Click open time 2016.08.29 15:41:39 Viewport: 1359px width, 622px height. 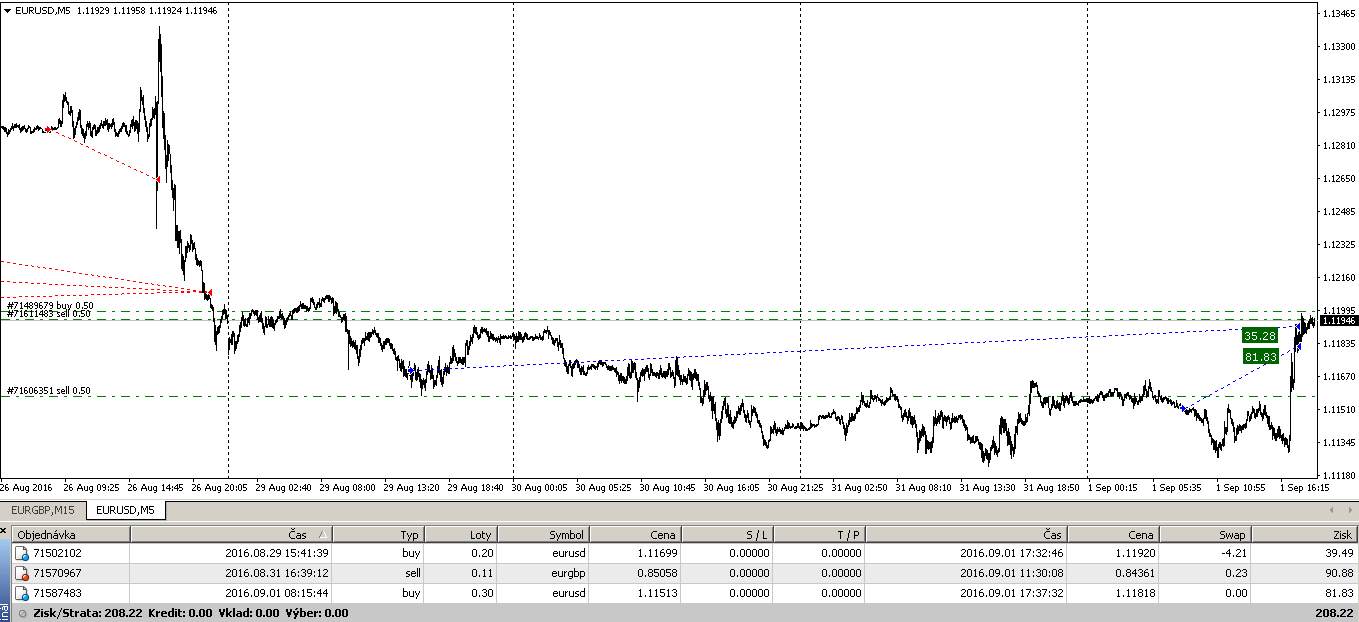tap(278, 553)
